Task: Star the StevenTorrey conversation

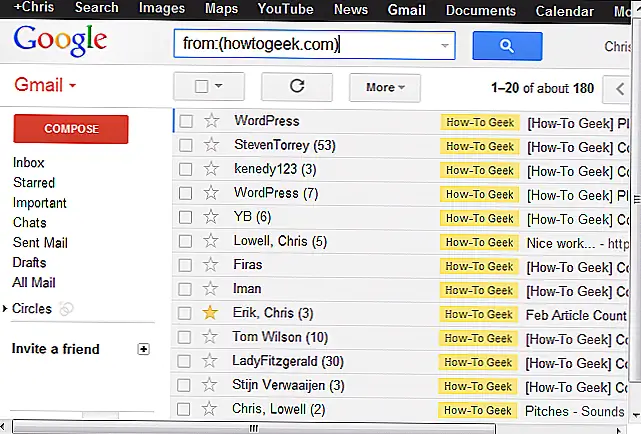Action: 211,145
